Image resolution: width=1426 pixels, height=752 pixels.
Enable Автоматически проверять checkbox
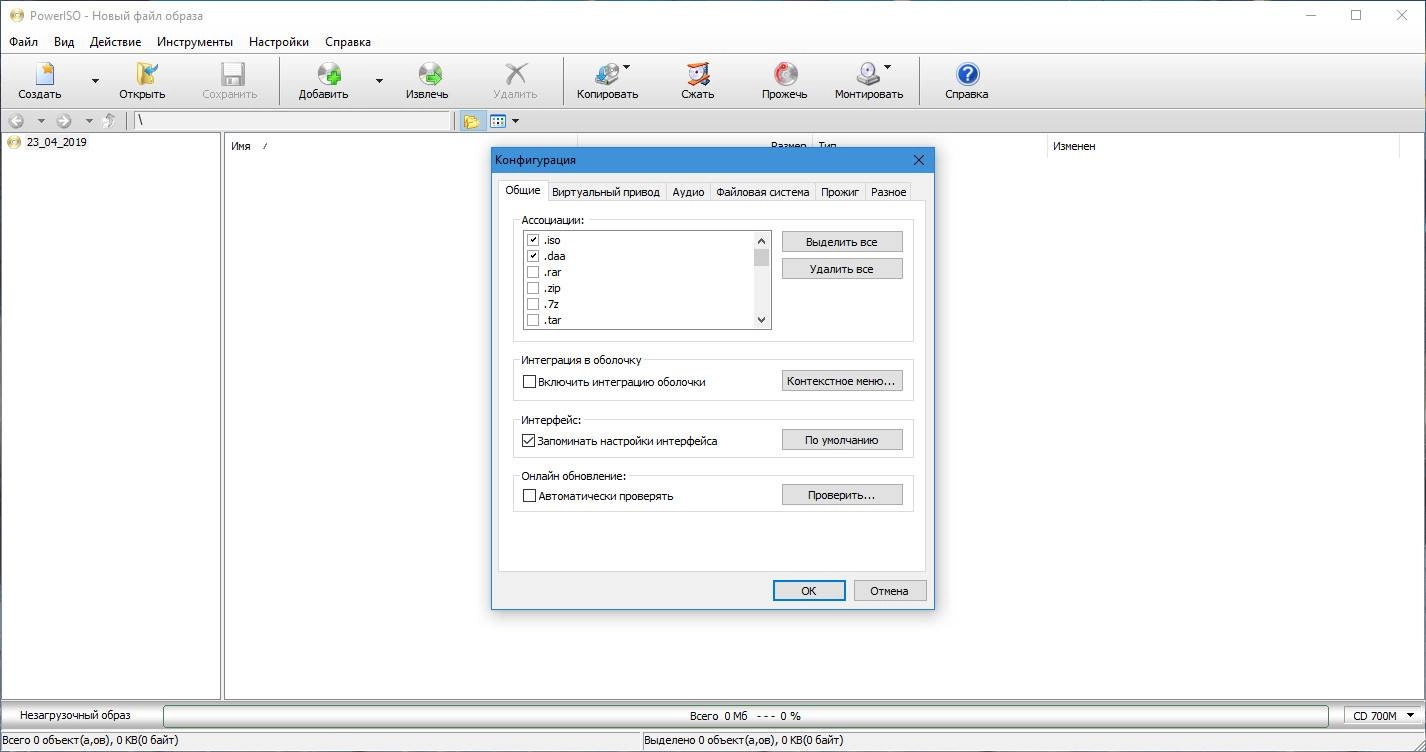point(530,495)
